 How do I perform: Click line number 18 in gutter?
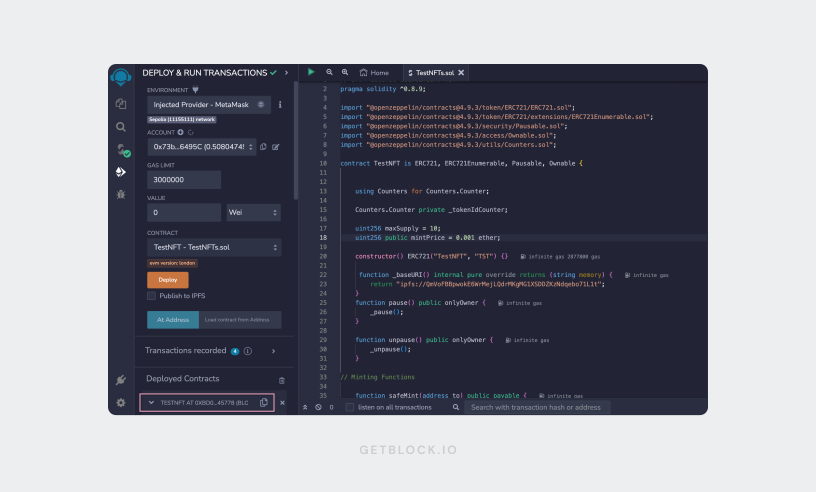pyautogui.click(x=323, y=237)
